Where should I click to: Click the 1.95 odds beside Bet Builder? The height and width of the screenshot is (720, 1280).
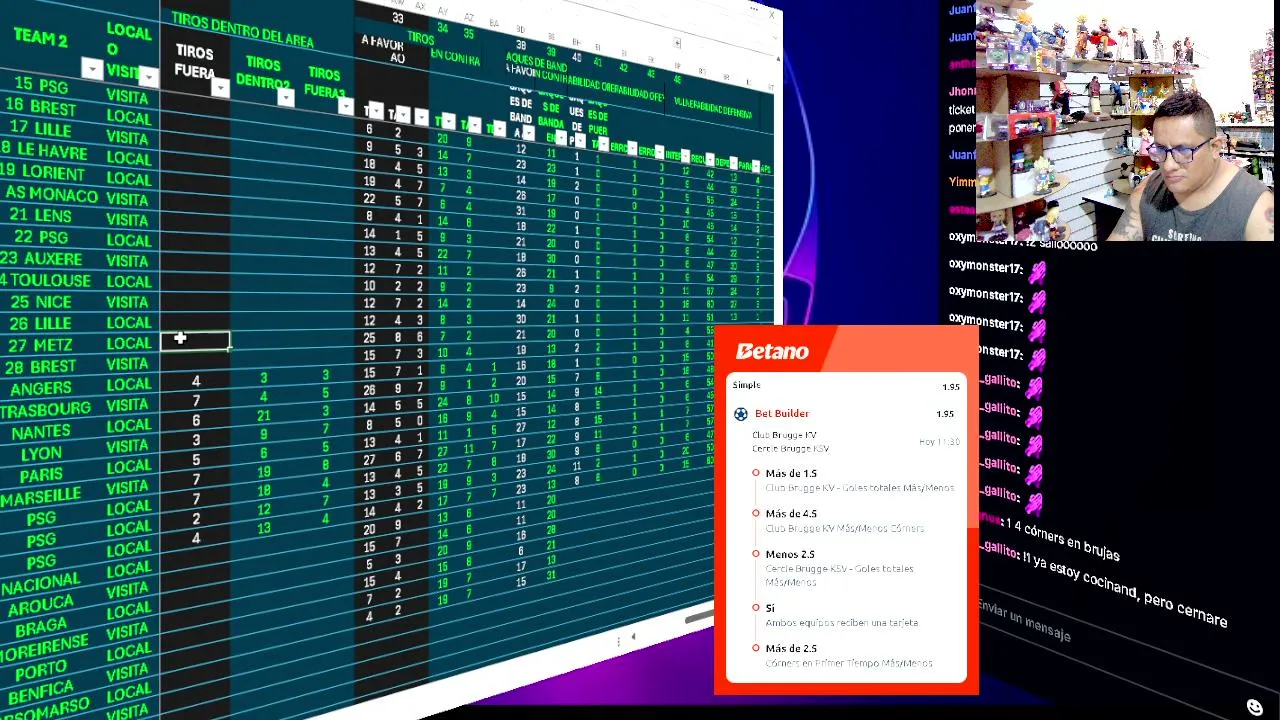coord(944,414)
